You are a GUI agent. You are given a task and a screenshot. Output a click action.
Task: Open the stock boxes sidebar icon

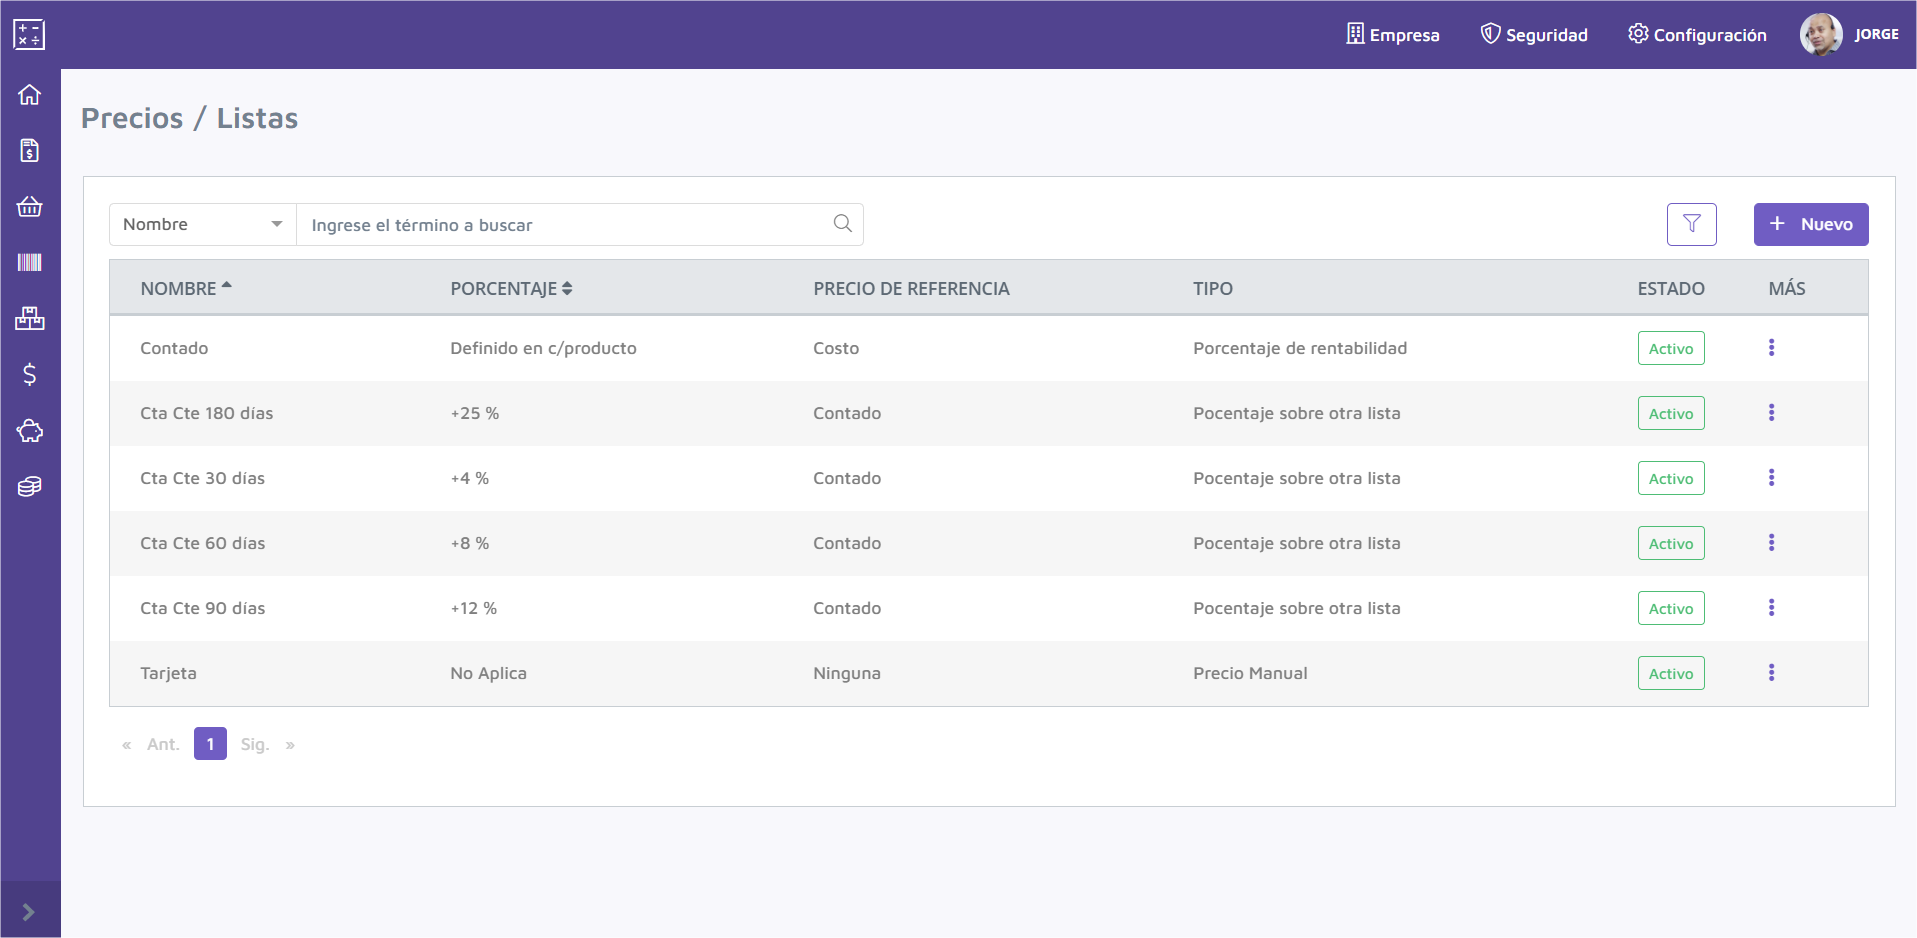coord(29,318)
